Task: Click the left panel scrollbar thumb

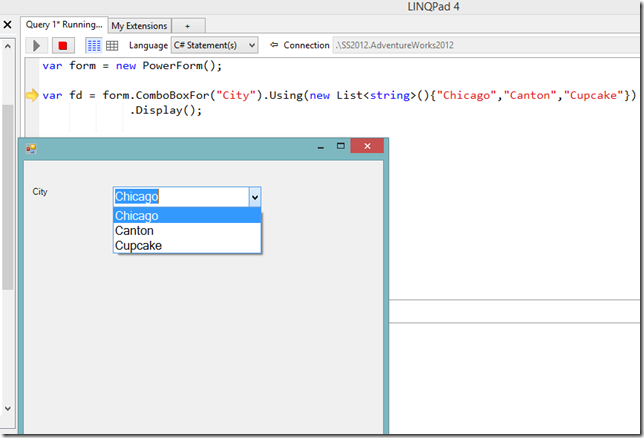Action: (8, 197)
